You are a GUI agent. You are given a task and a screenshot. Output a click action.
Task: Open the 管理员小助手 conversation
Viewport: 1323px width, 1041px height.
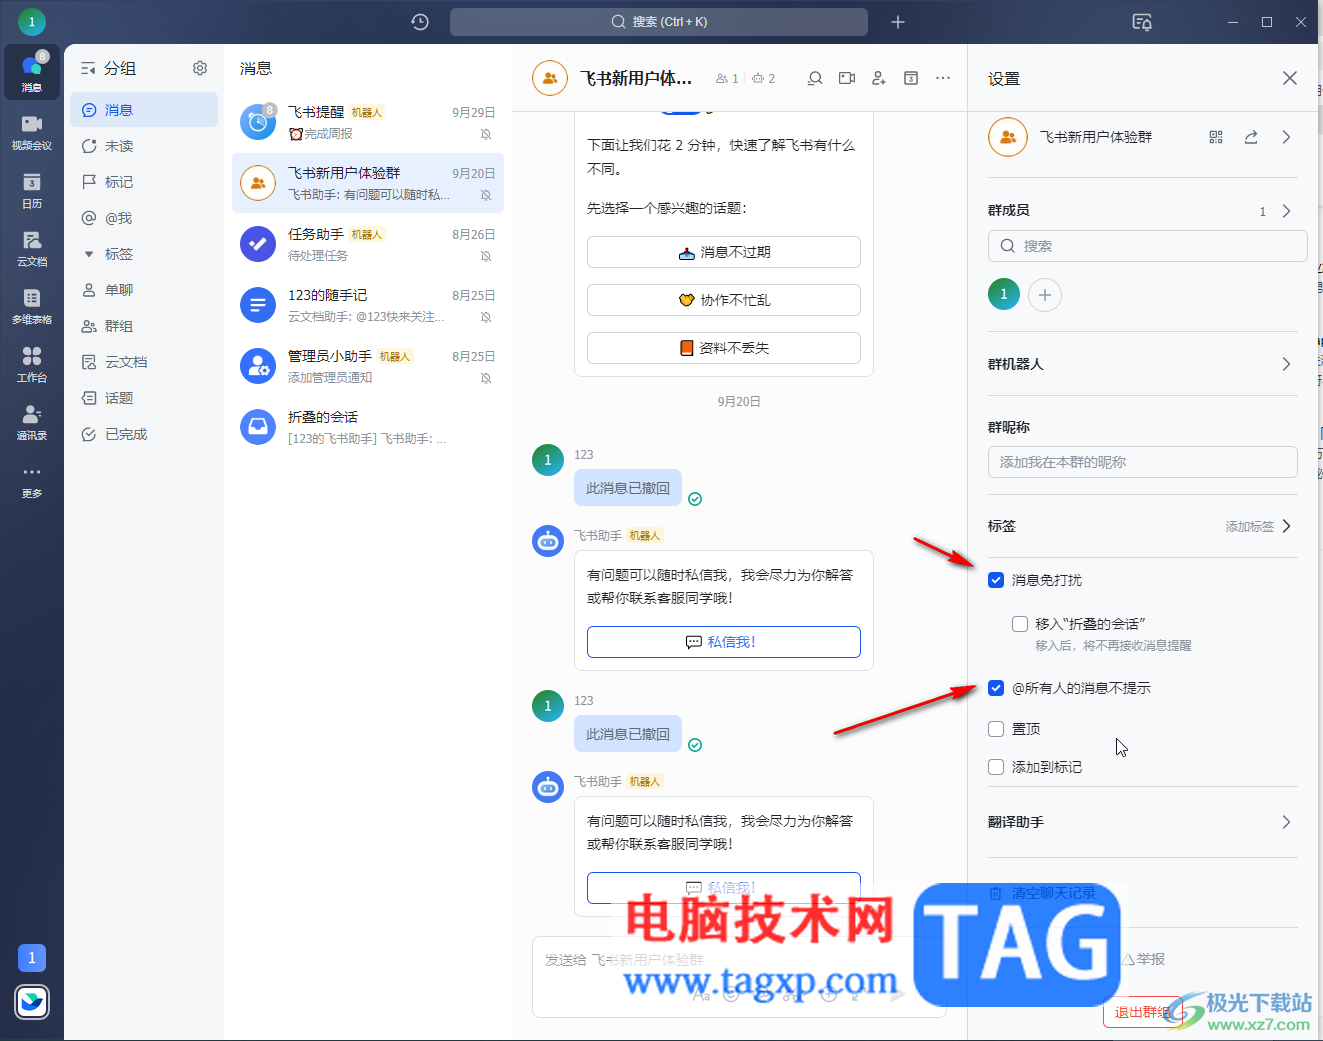pos(368,366)
